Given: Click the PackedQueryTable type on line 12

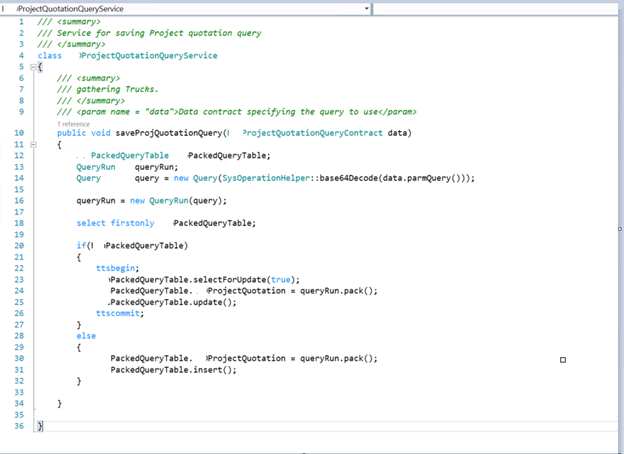Looking at the screenshot, I should [x=130, y=156].
